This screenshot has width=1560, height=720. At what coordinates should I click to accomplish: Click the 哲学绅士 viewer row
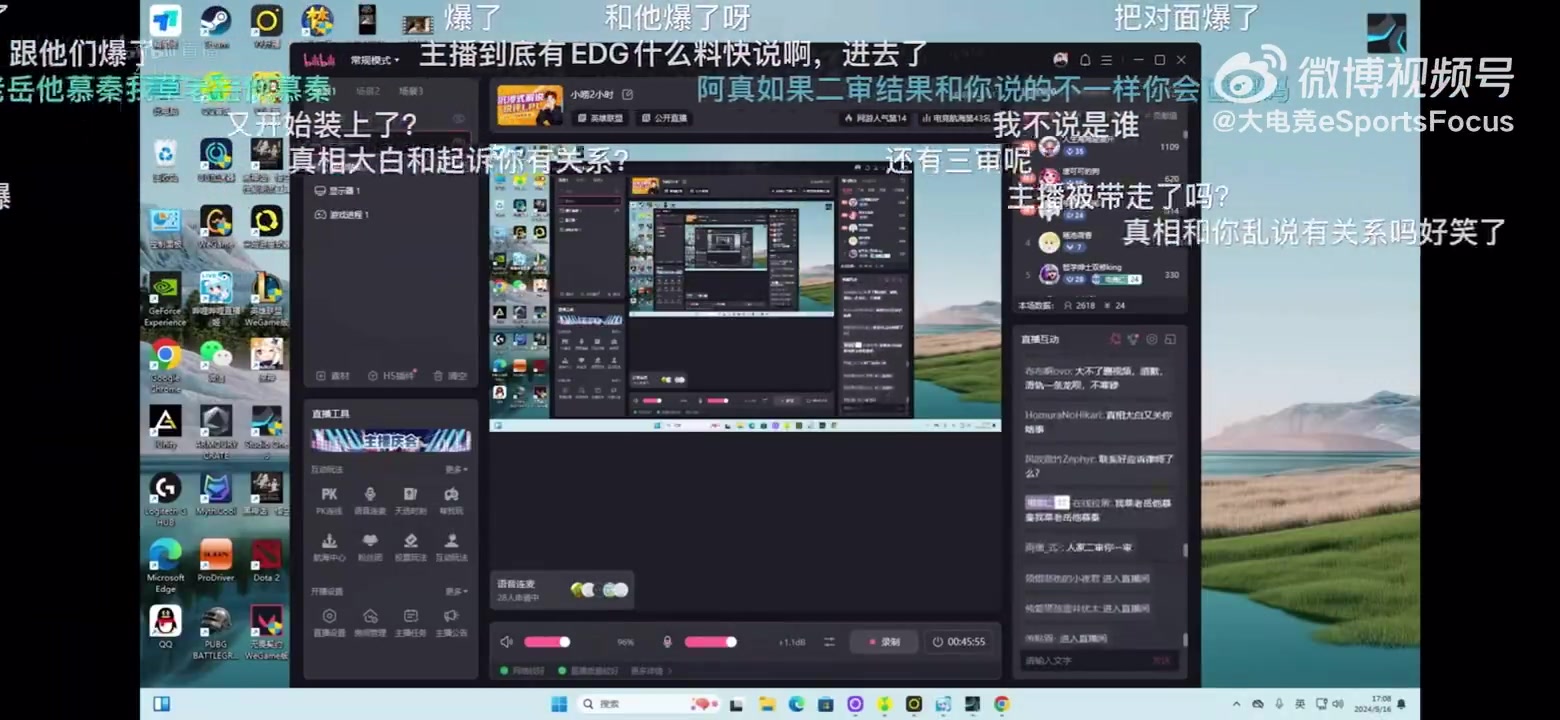pyautogui.click(x=1099, y=274)
